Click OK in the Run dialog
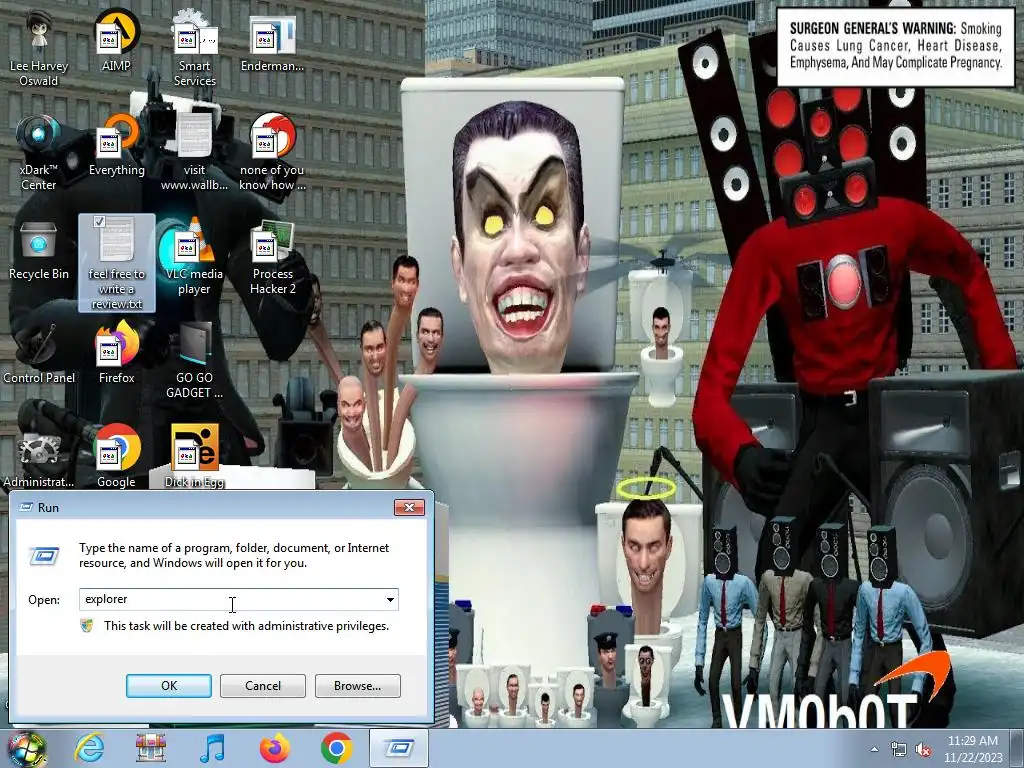The height and width of the screenshot is (768, 1024). click(168, 686)
